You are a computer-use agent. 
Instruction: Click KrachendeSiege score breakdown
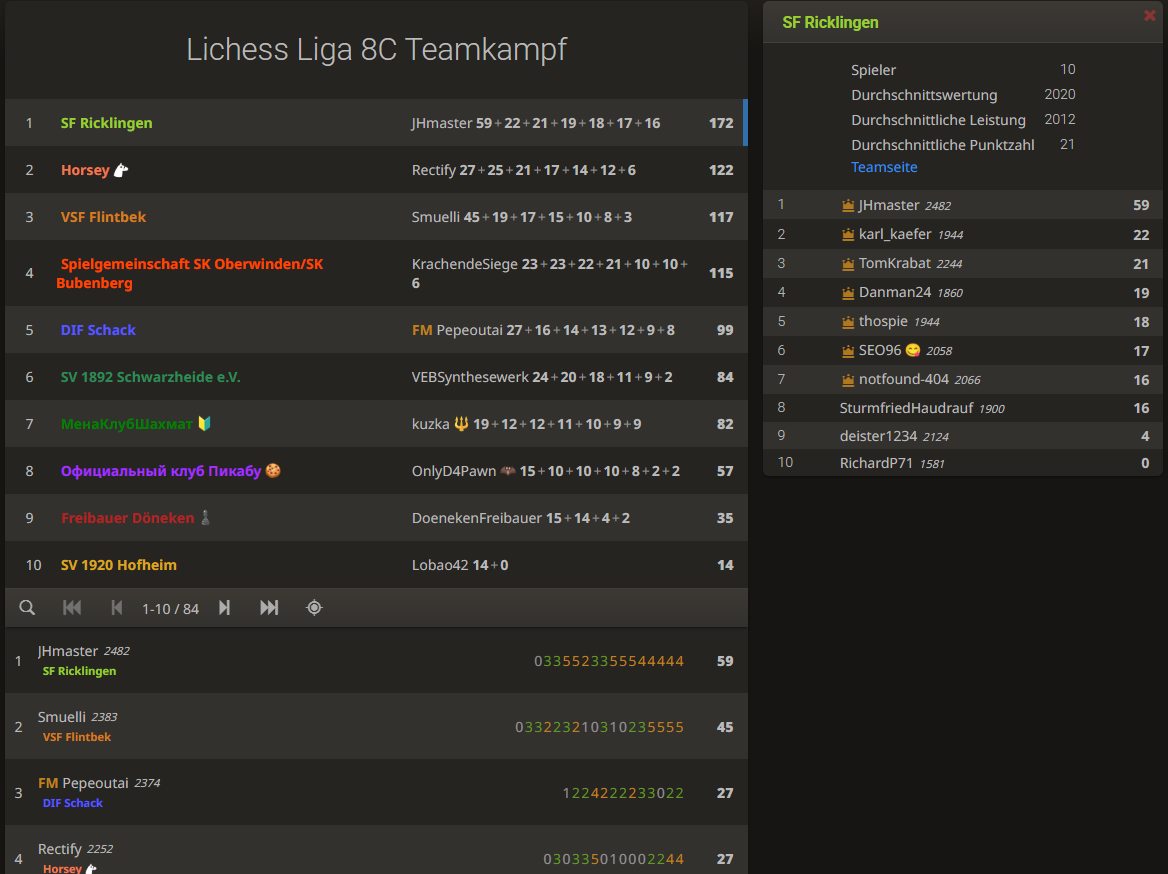coord(549,273)
